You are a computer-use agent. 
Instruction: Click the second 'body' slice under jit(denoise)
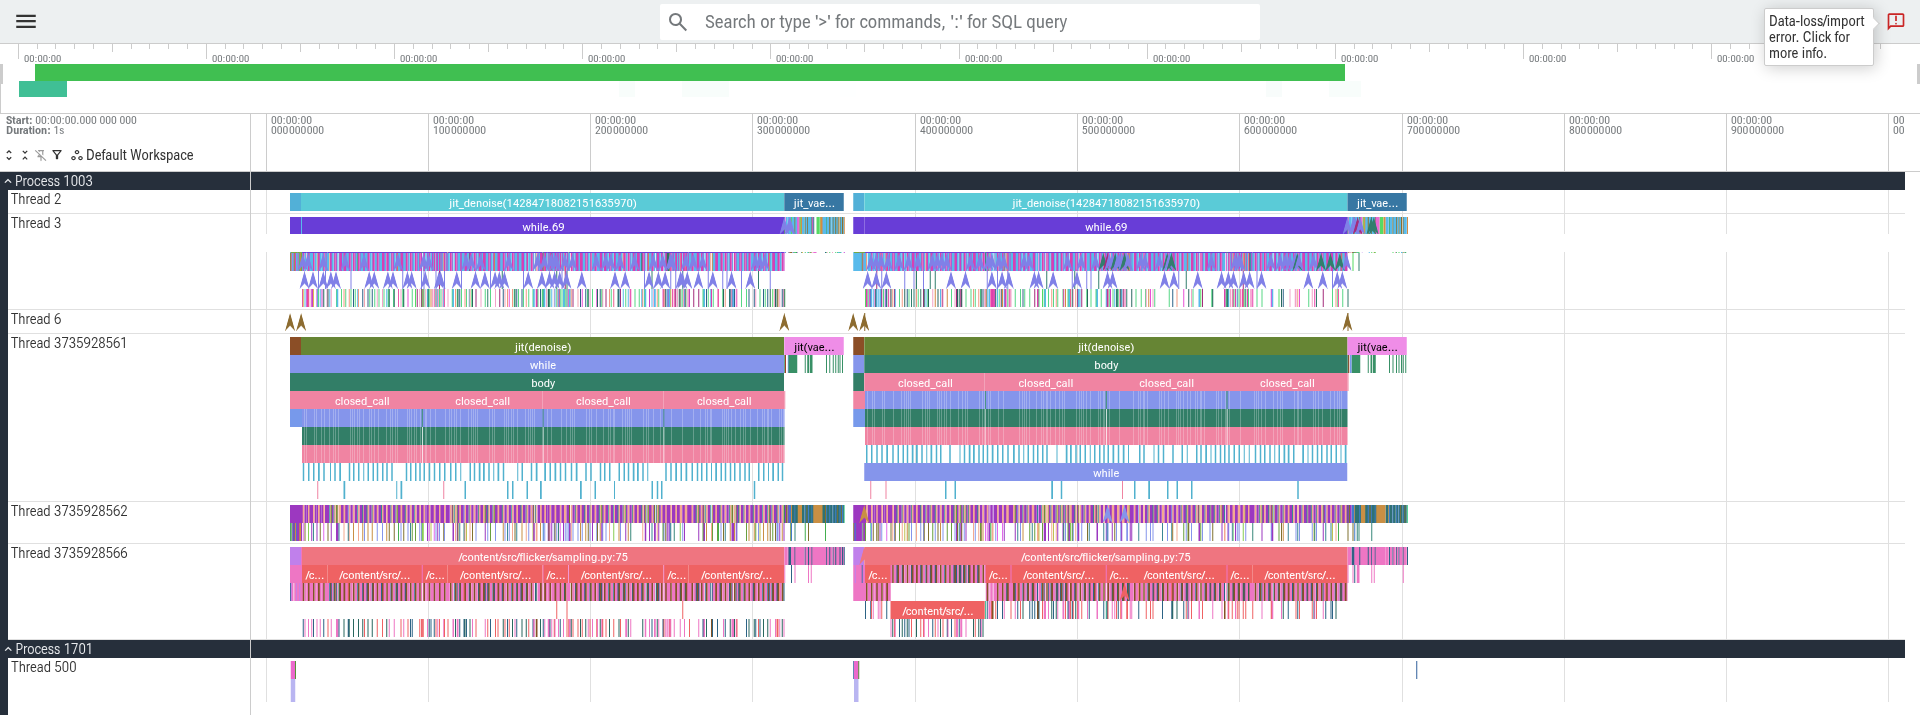coord(1105,365)
